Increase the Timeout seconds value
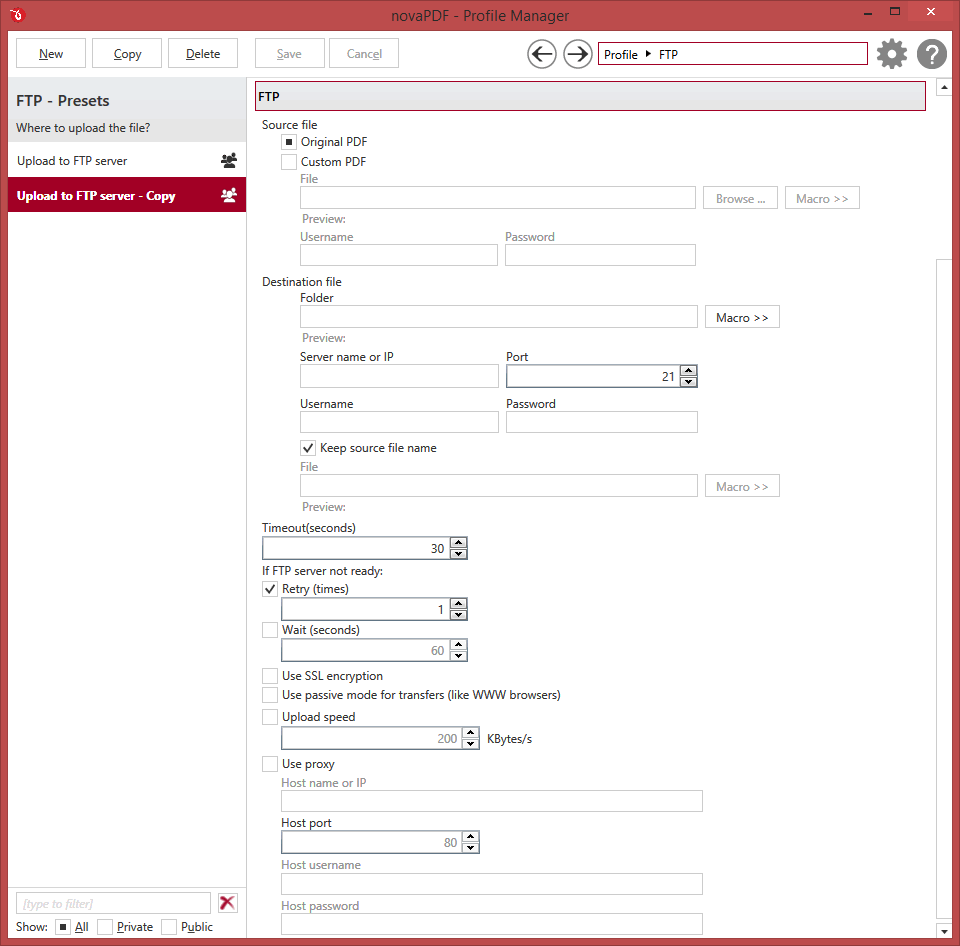The width and height of the screenshot is (960, 946). [x=459, y=542]
